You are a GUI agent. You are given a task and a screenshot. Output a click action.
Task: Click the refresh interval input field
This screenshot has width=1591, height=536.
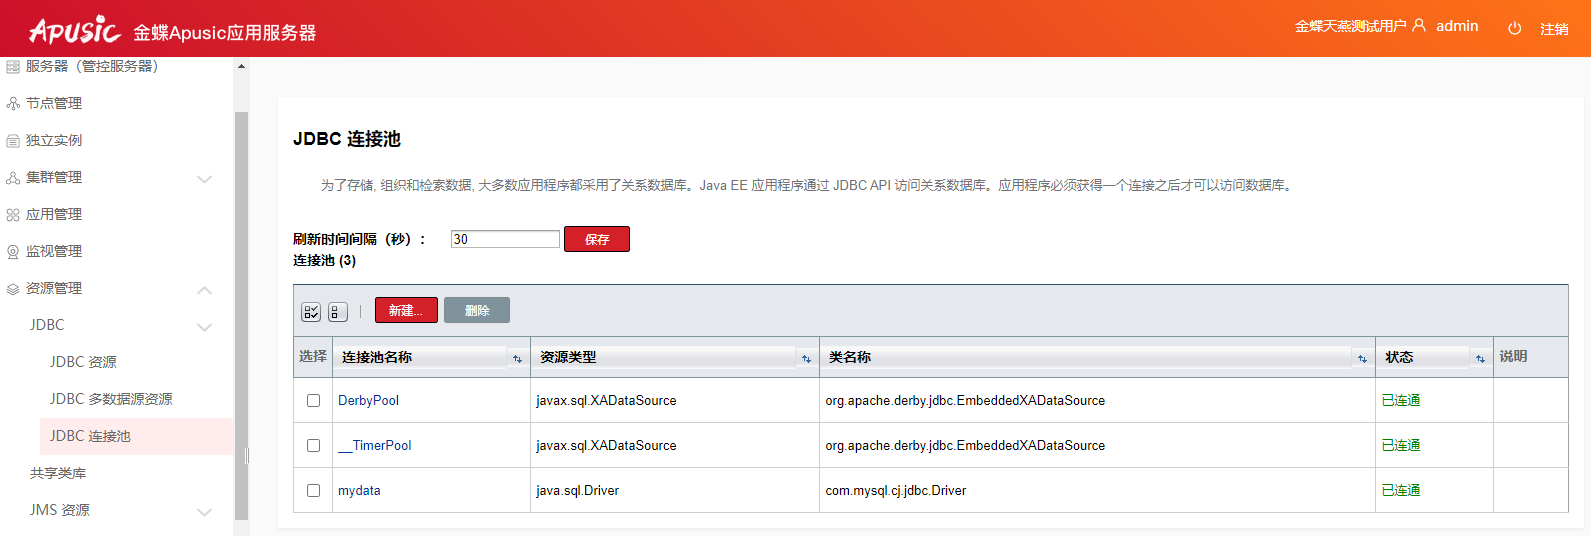tap(504, 239)
